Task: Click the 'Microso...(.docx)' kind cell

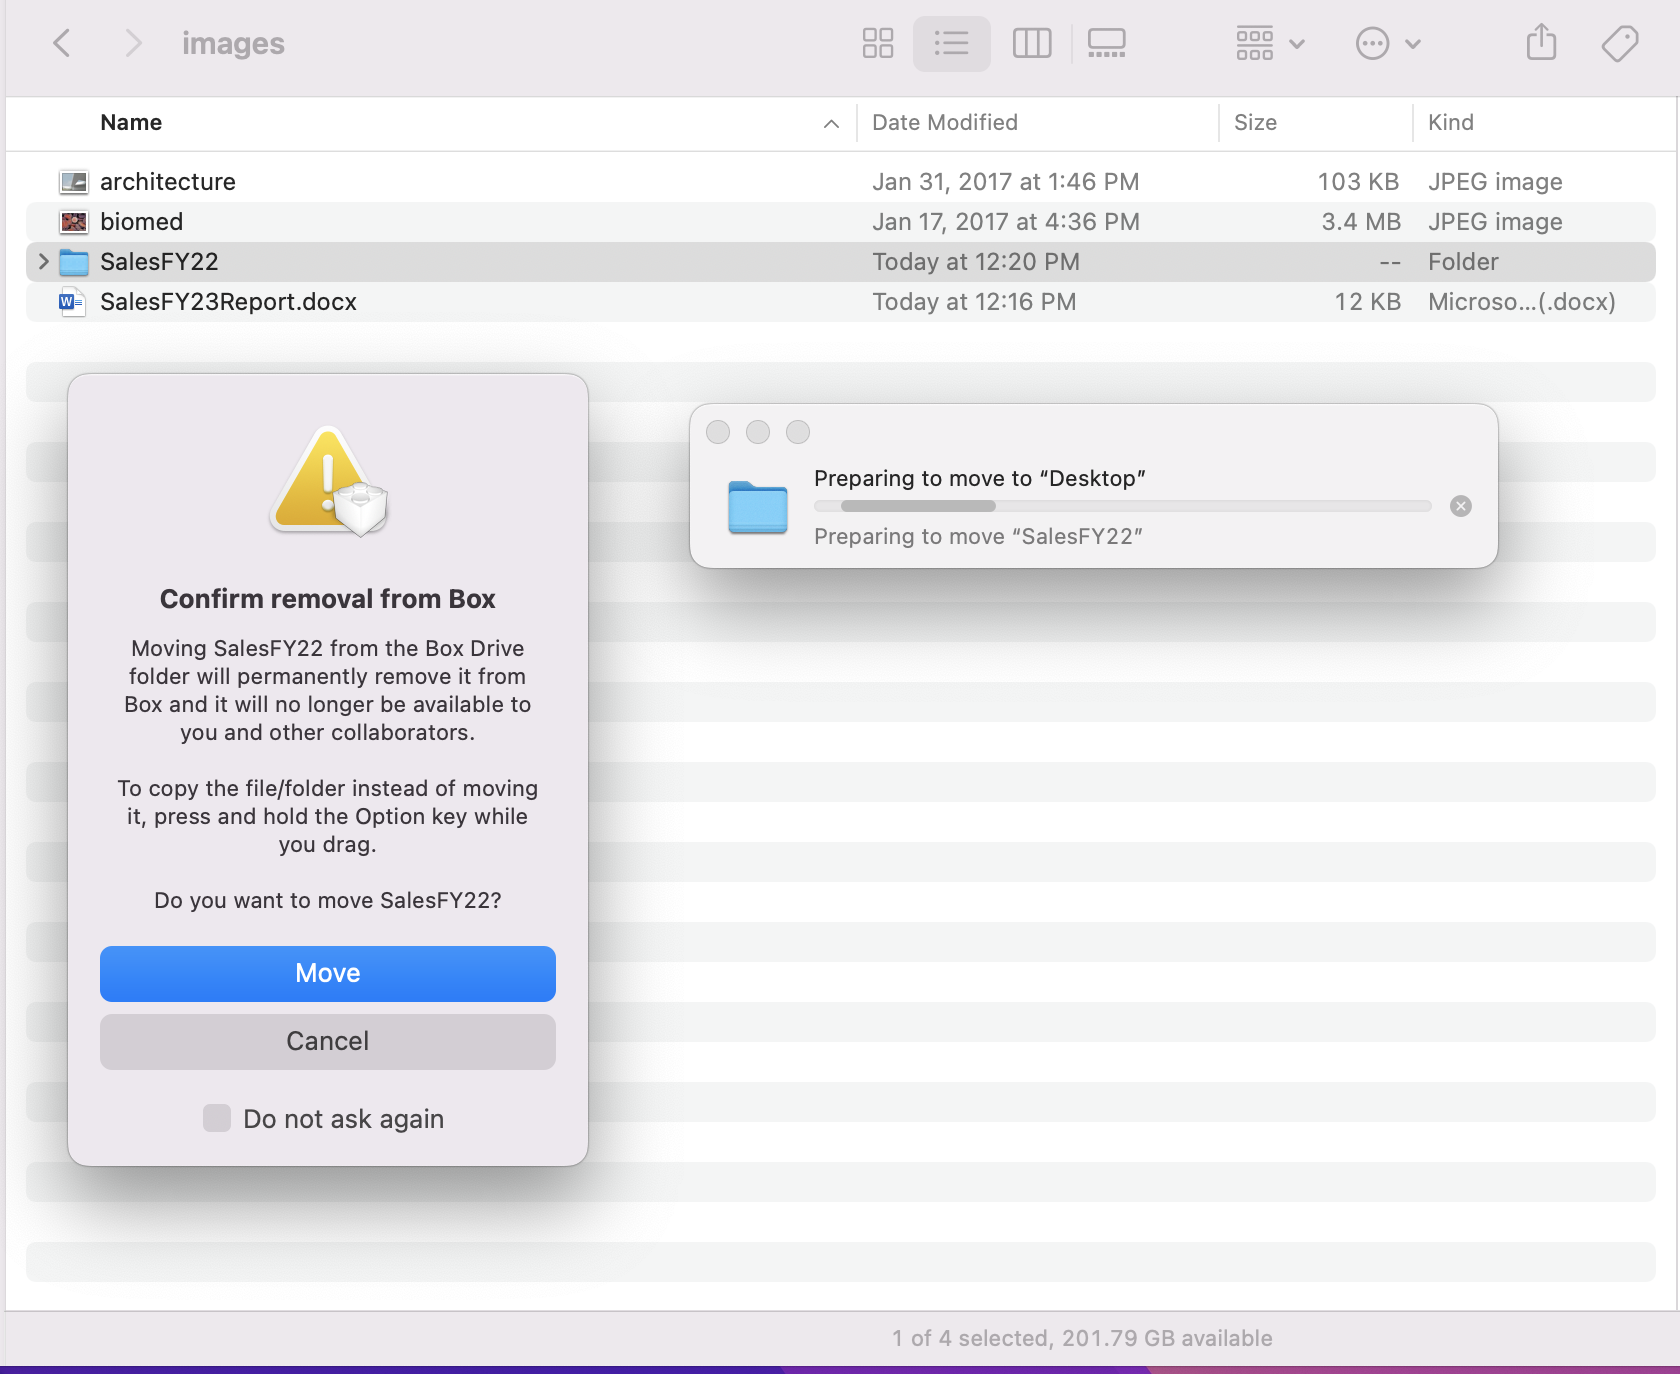Action: coord(1521,301)
